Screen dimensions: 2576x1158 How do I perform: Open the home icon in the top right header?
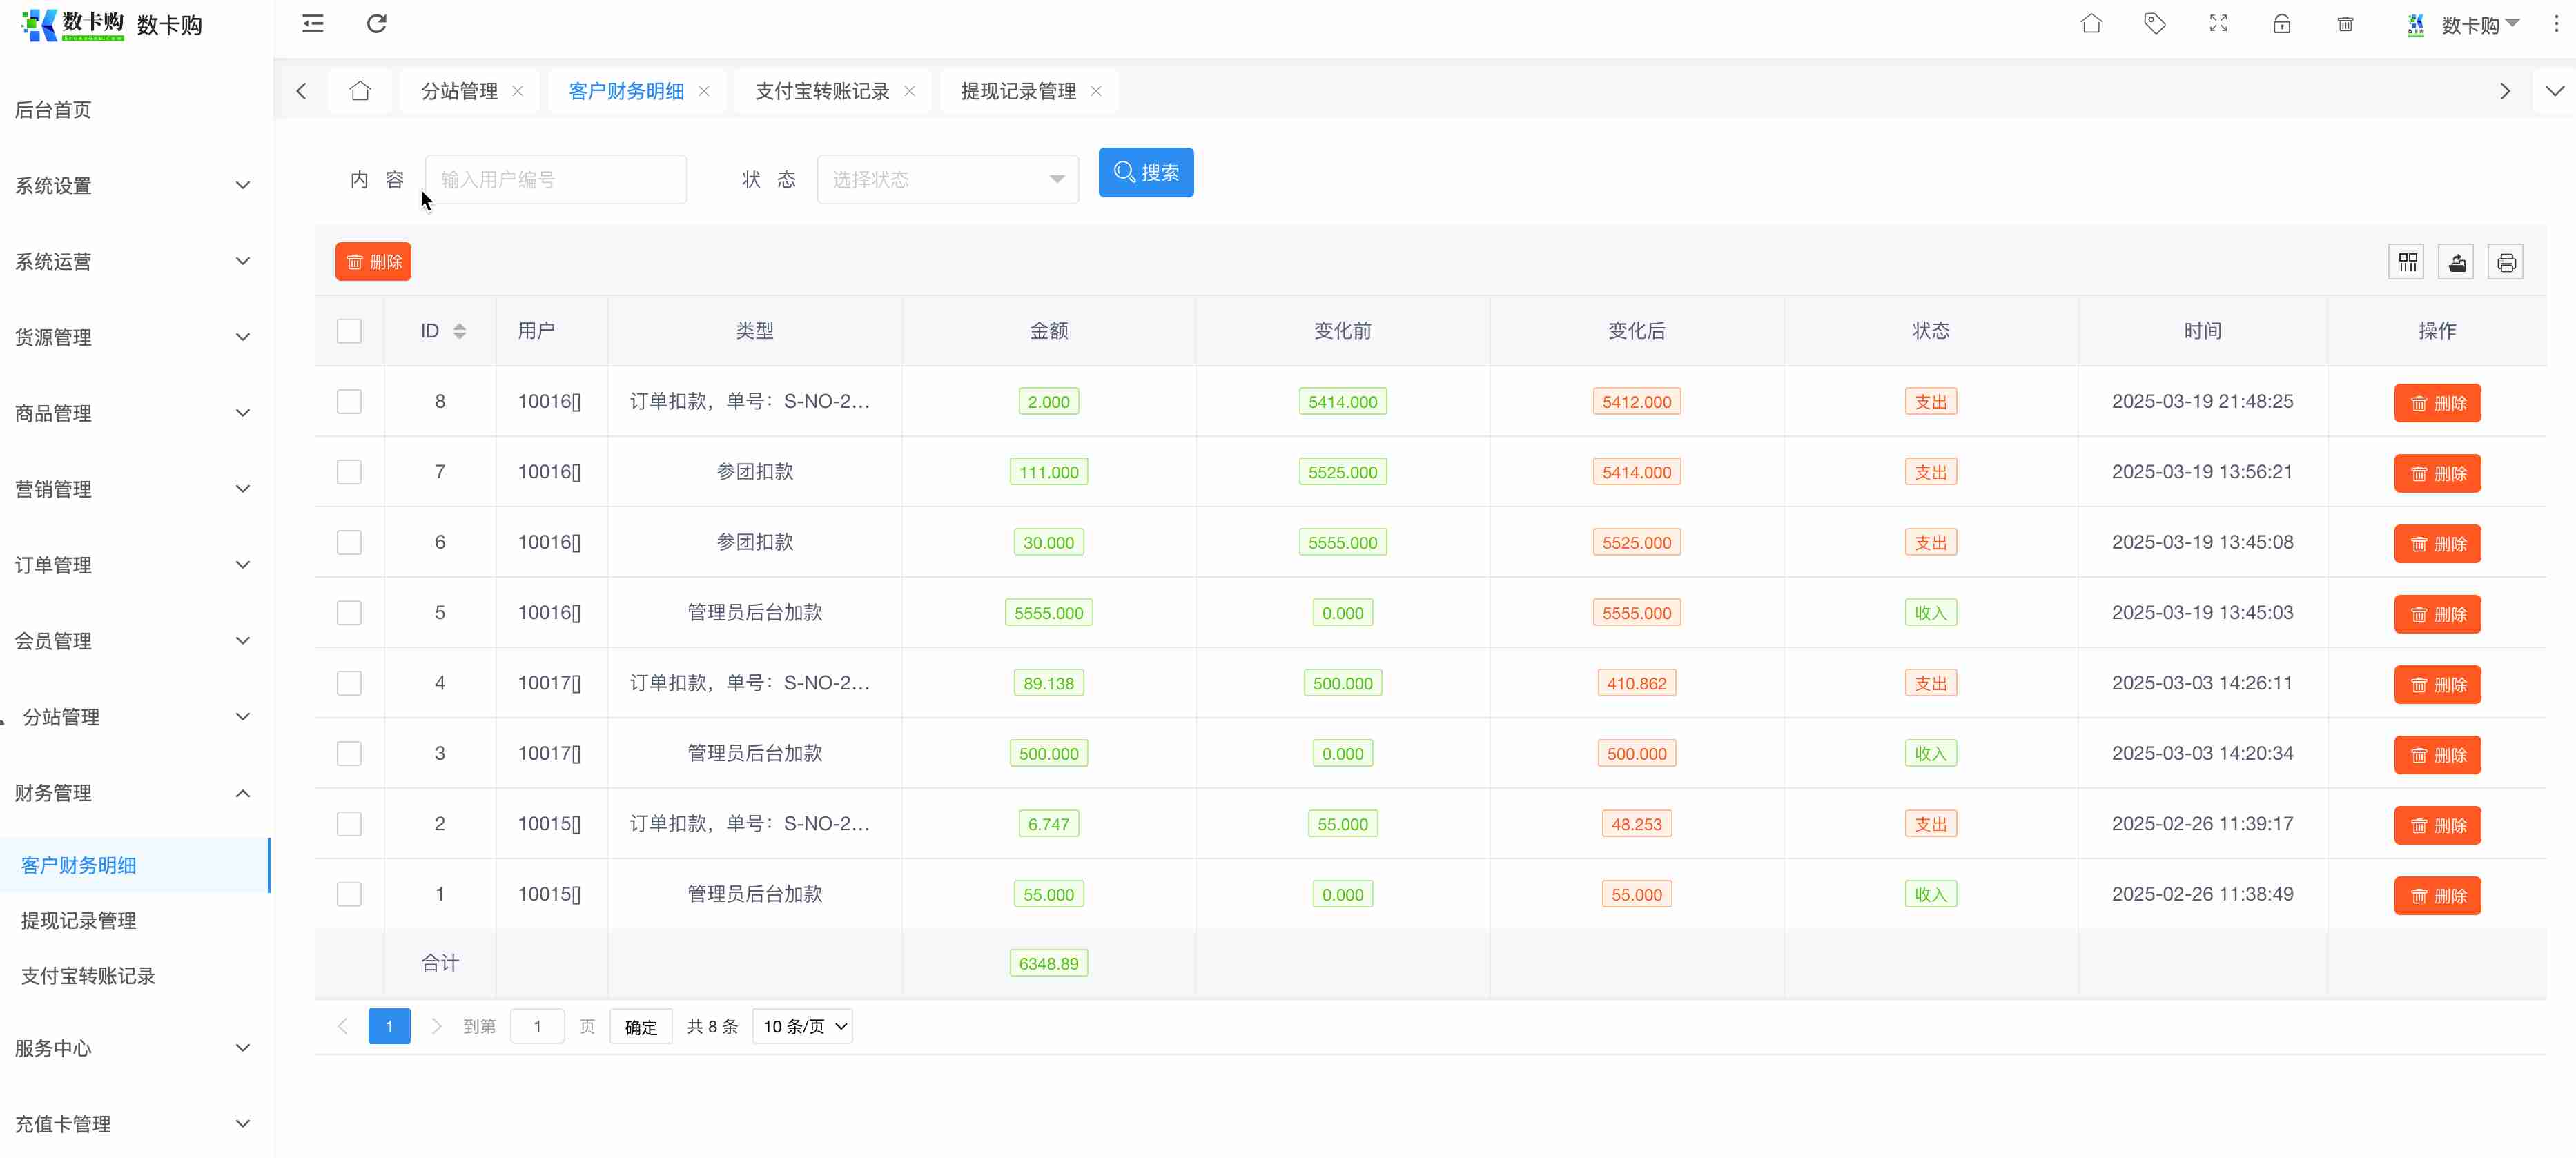(x=2091, y=24)
